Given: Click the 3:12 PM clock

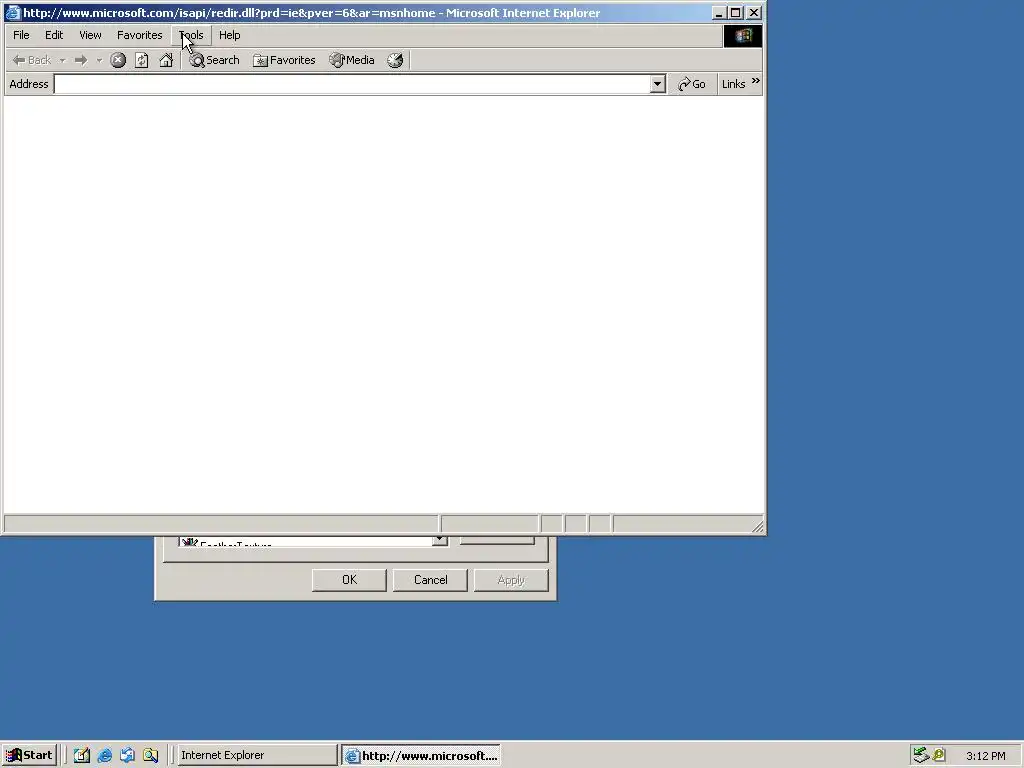Looking at the screenshot, I should click(x=985, y=756).
